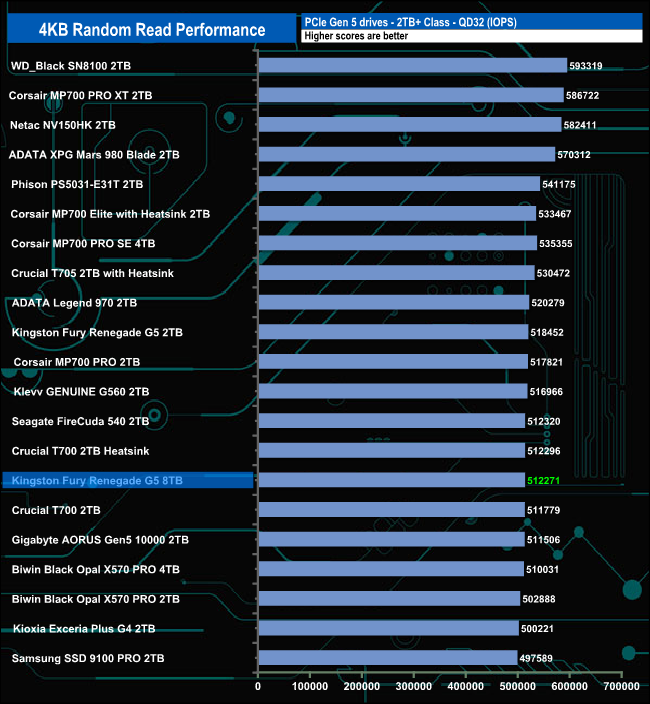650x704 pixels.
Task: Click highlighted 'Kingston Fury Renegade G5 8TB' label
Action: tap(97, 481)
